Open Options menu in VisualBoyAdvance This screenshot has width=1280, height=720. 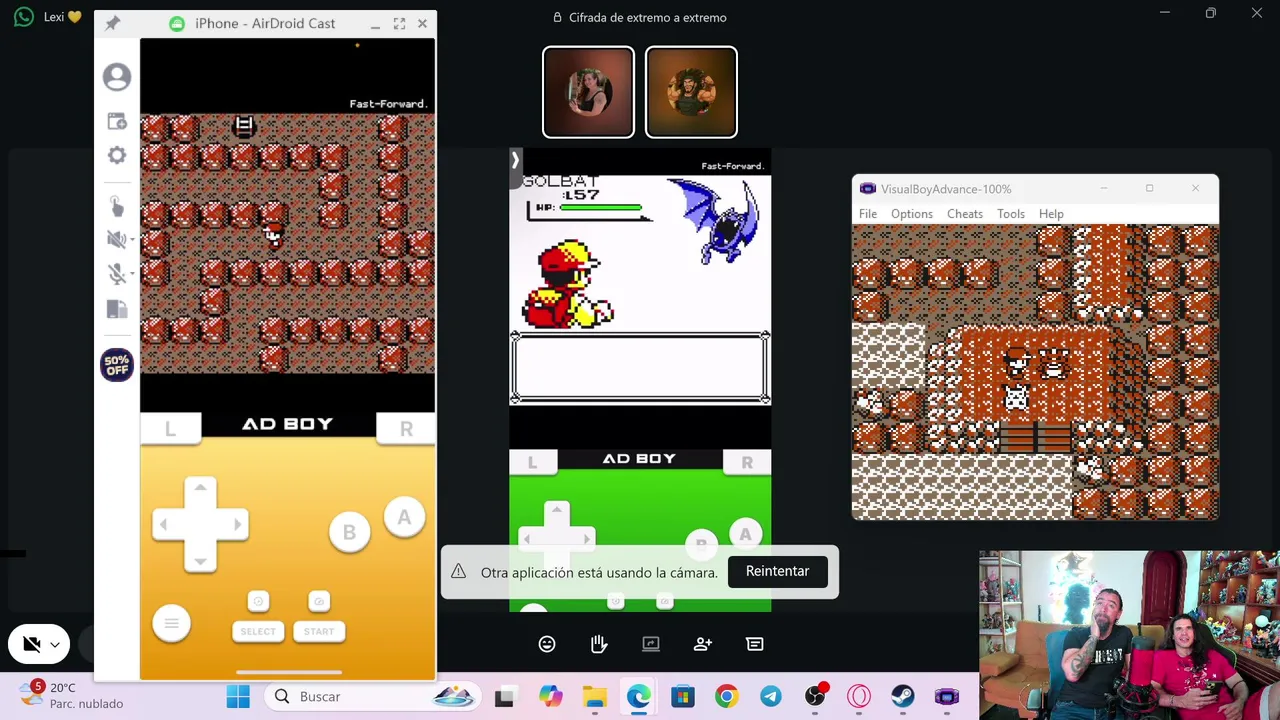[x=912, y=214]
